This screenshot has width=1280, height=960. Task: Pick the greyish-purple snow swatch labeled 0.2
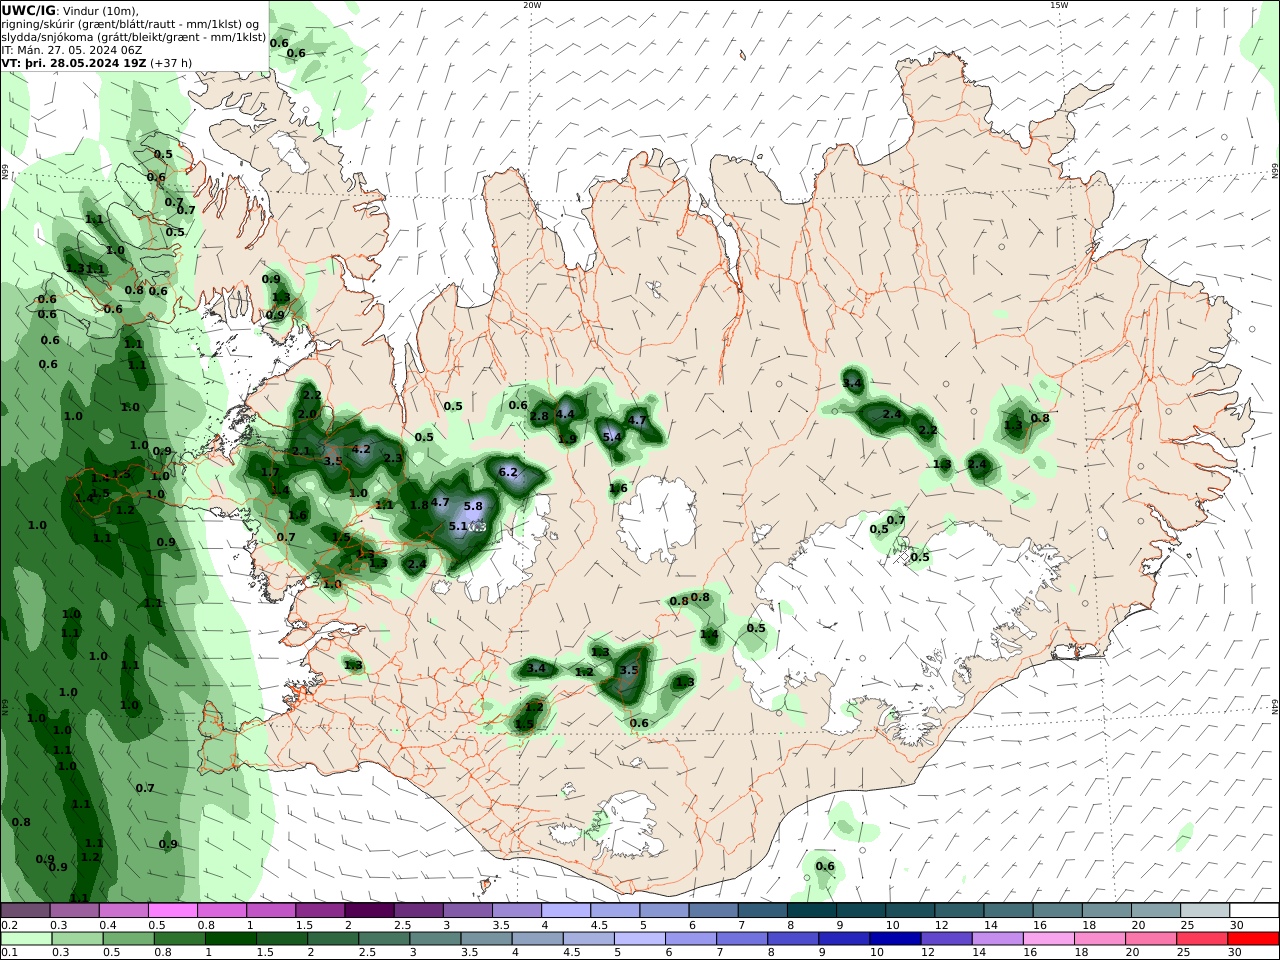tap(25, 911)
